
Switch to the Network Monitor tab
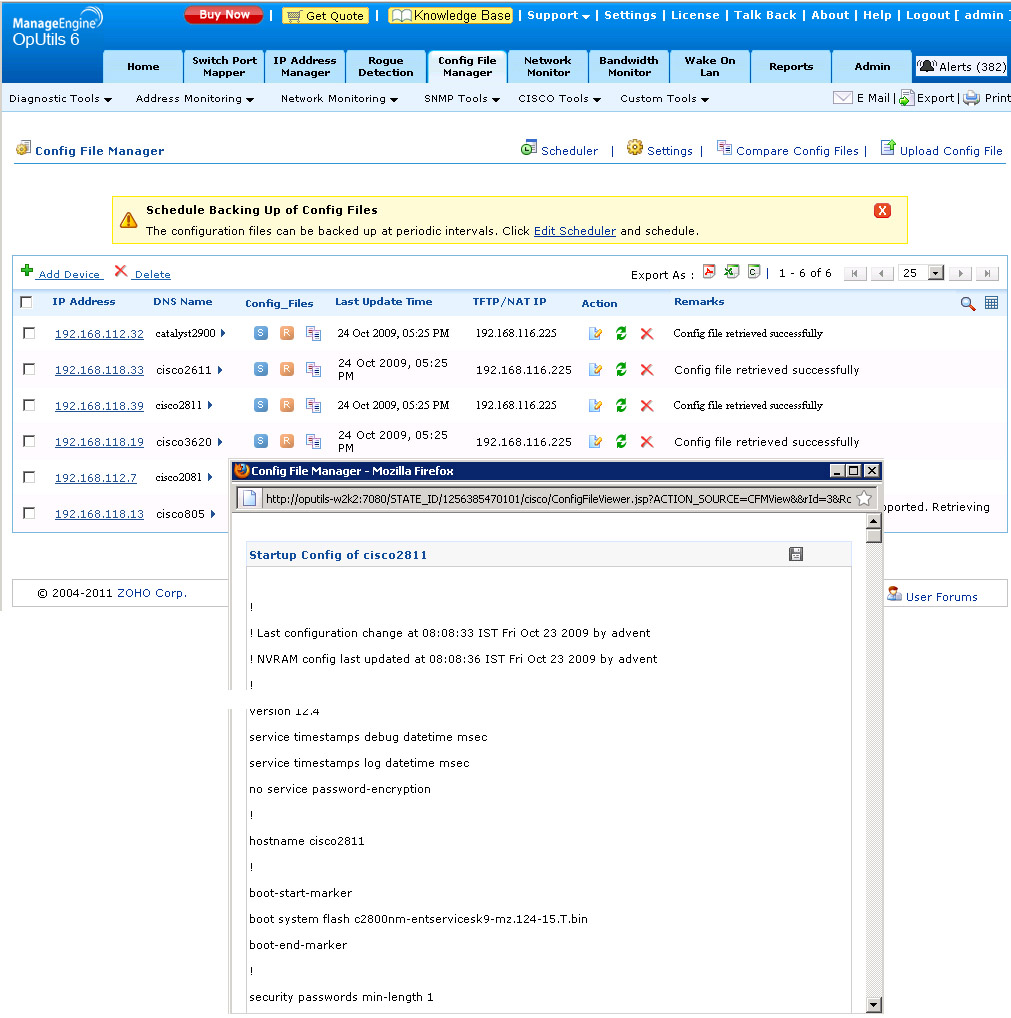[x=548, y=66]
